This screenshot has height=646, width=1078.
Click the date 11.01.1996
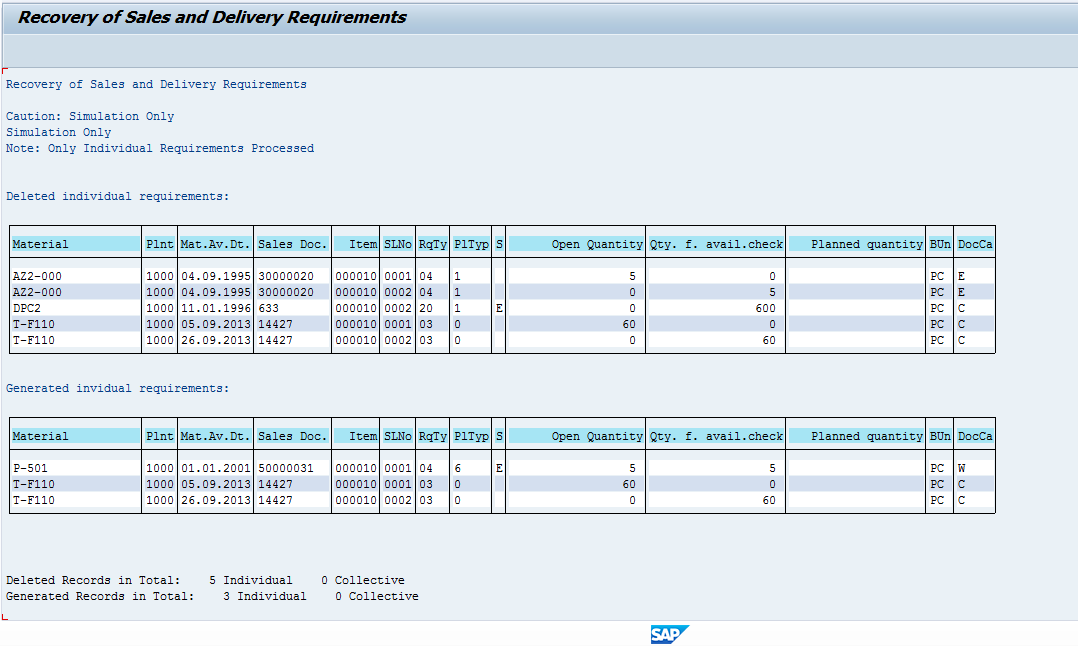coord(215,308)
